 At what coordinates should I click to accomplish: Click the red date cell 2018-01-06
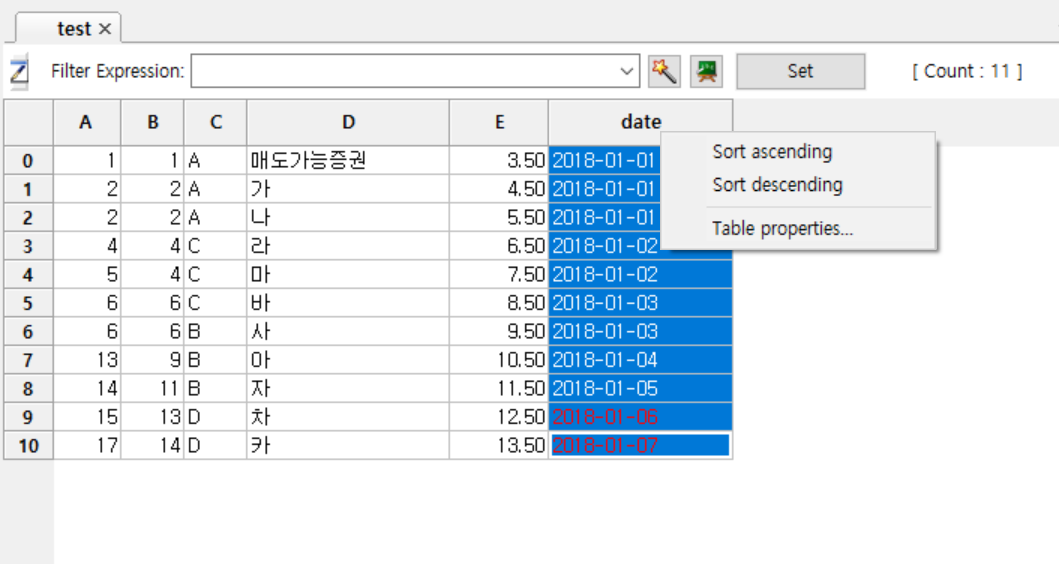click(640, 417)
